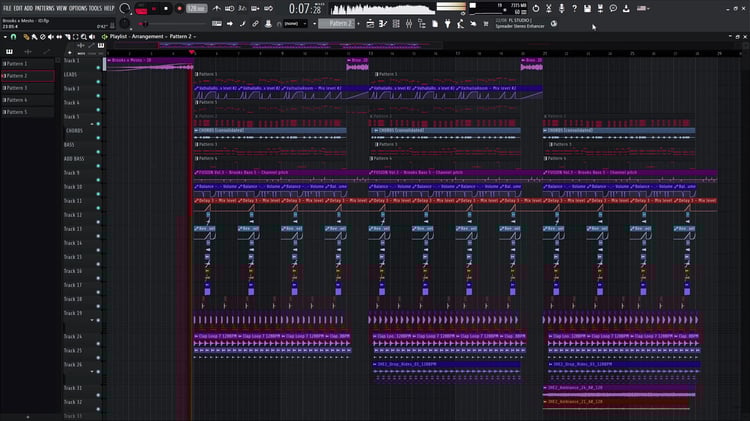Image resolution: width=750 pixels, height=421 pixels.
Task: Toggle loop recording icon
Action: [268, 9]
